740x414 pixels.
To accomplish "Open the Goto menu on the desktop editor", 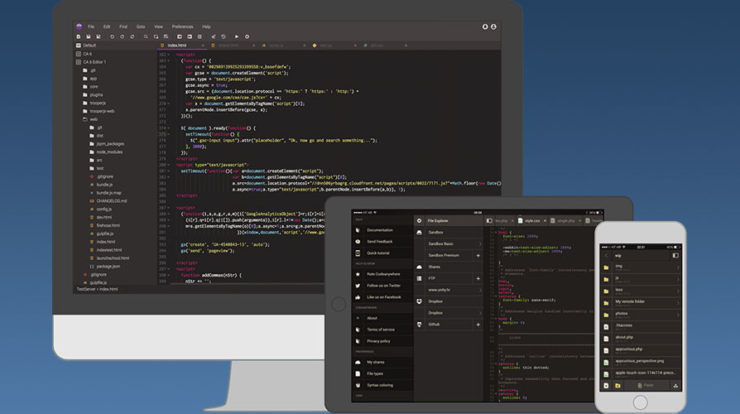I will (141, 27).
